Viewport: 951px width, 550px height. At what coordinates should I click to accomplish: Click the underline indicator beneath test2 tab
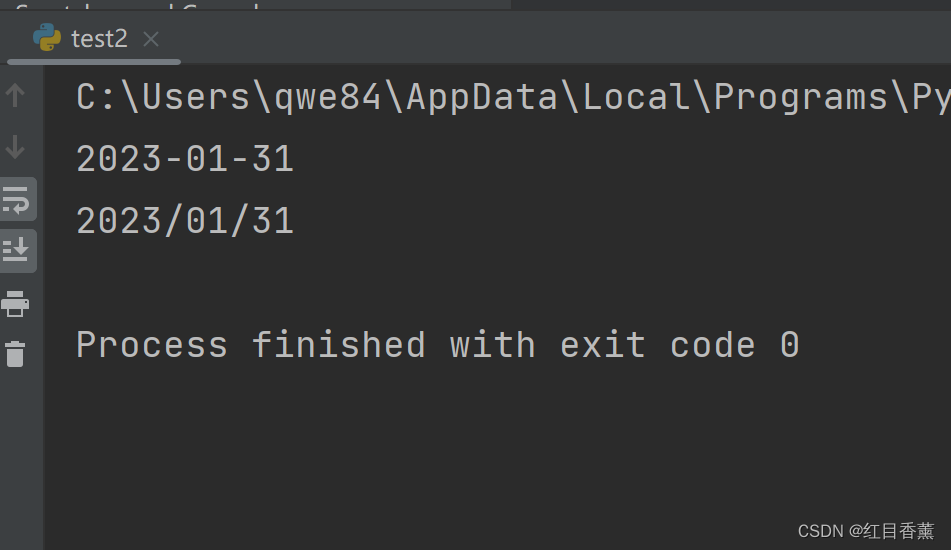(94, 62)
